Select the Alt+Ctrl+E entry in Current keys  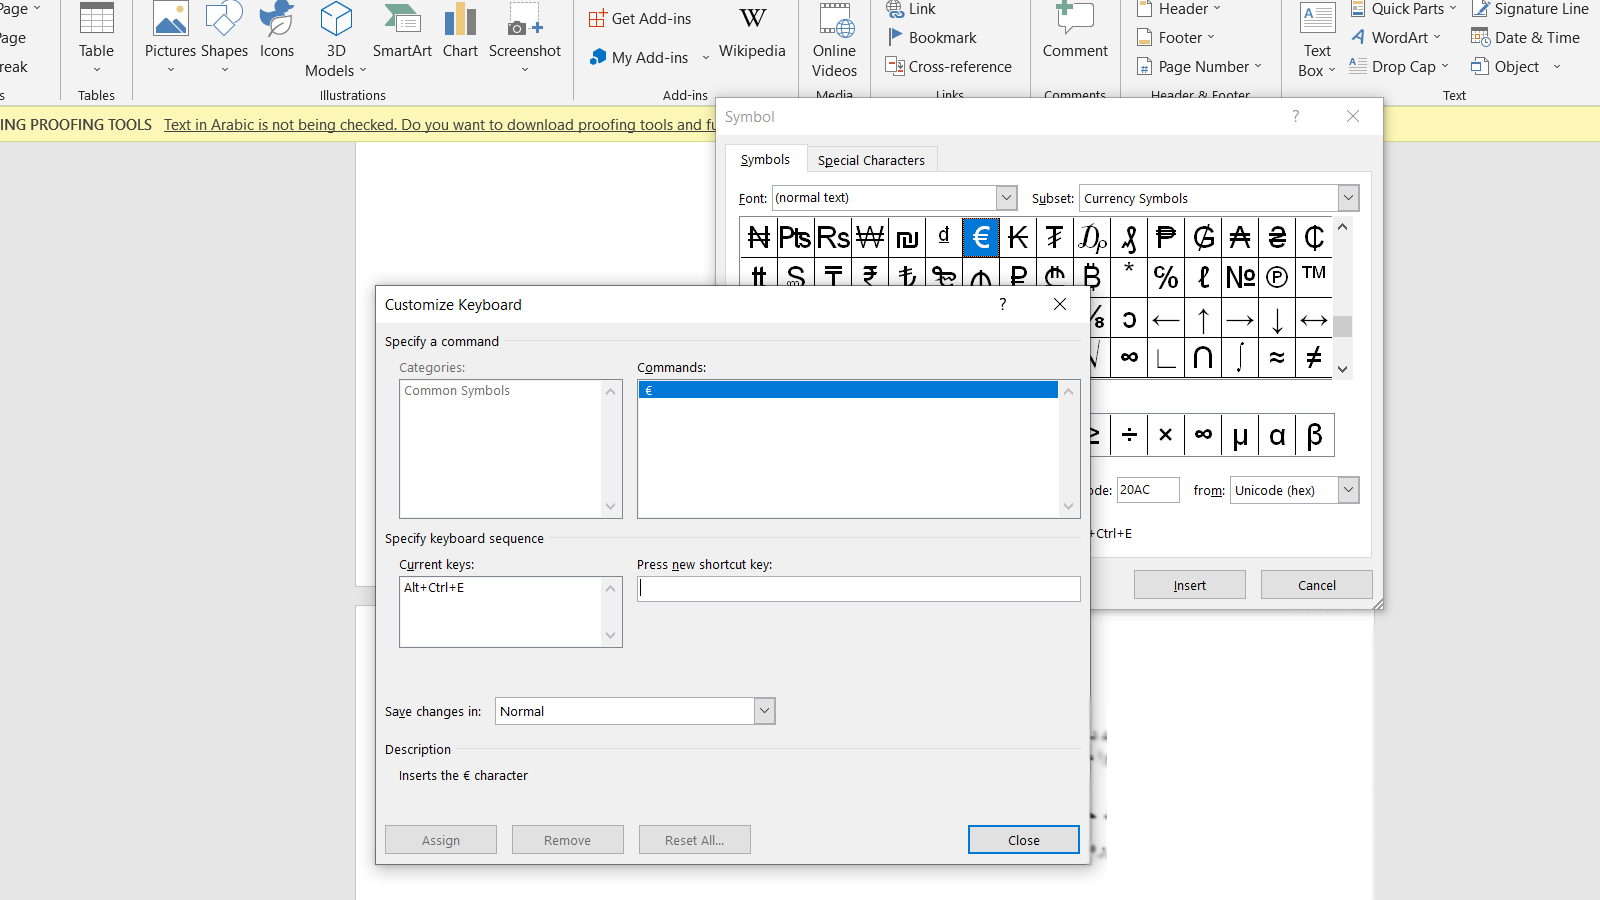(x=434, y=588)
